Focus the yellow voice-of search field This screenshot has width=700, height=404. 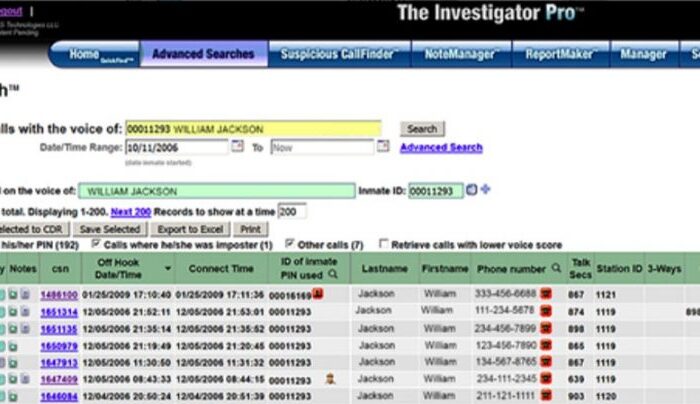pyautogui.click(x=253, y=129)
